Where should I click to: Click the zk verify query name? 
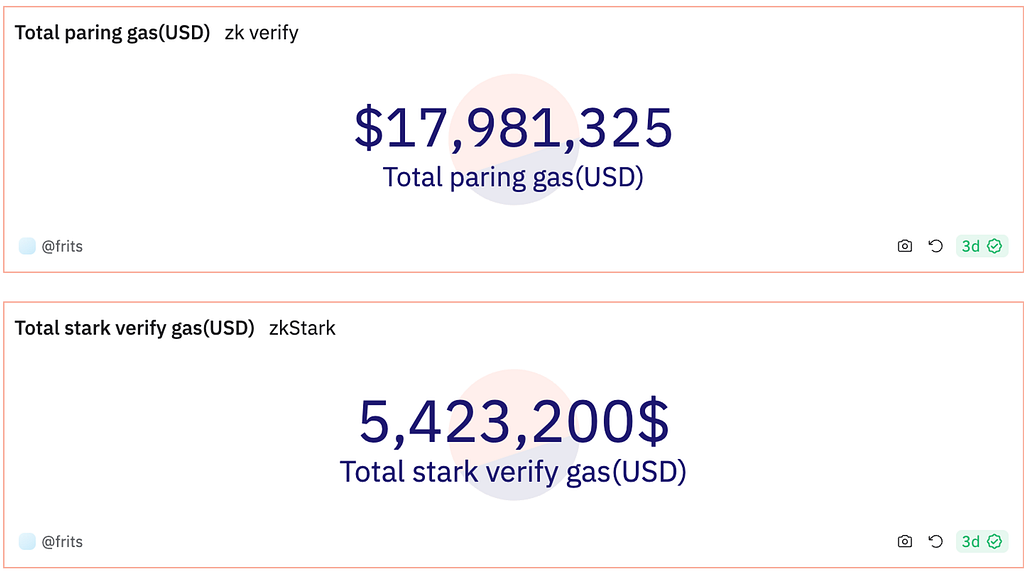[x=261, y=33]
